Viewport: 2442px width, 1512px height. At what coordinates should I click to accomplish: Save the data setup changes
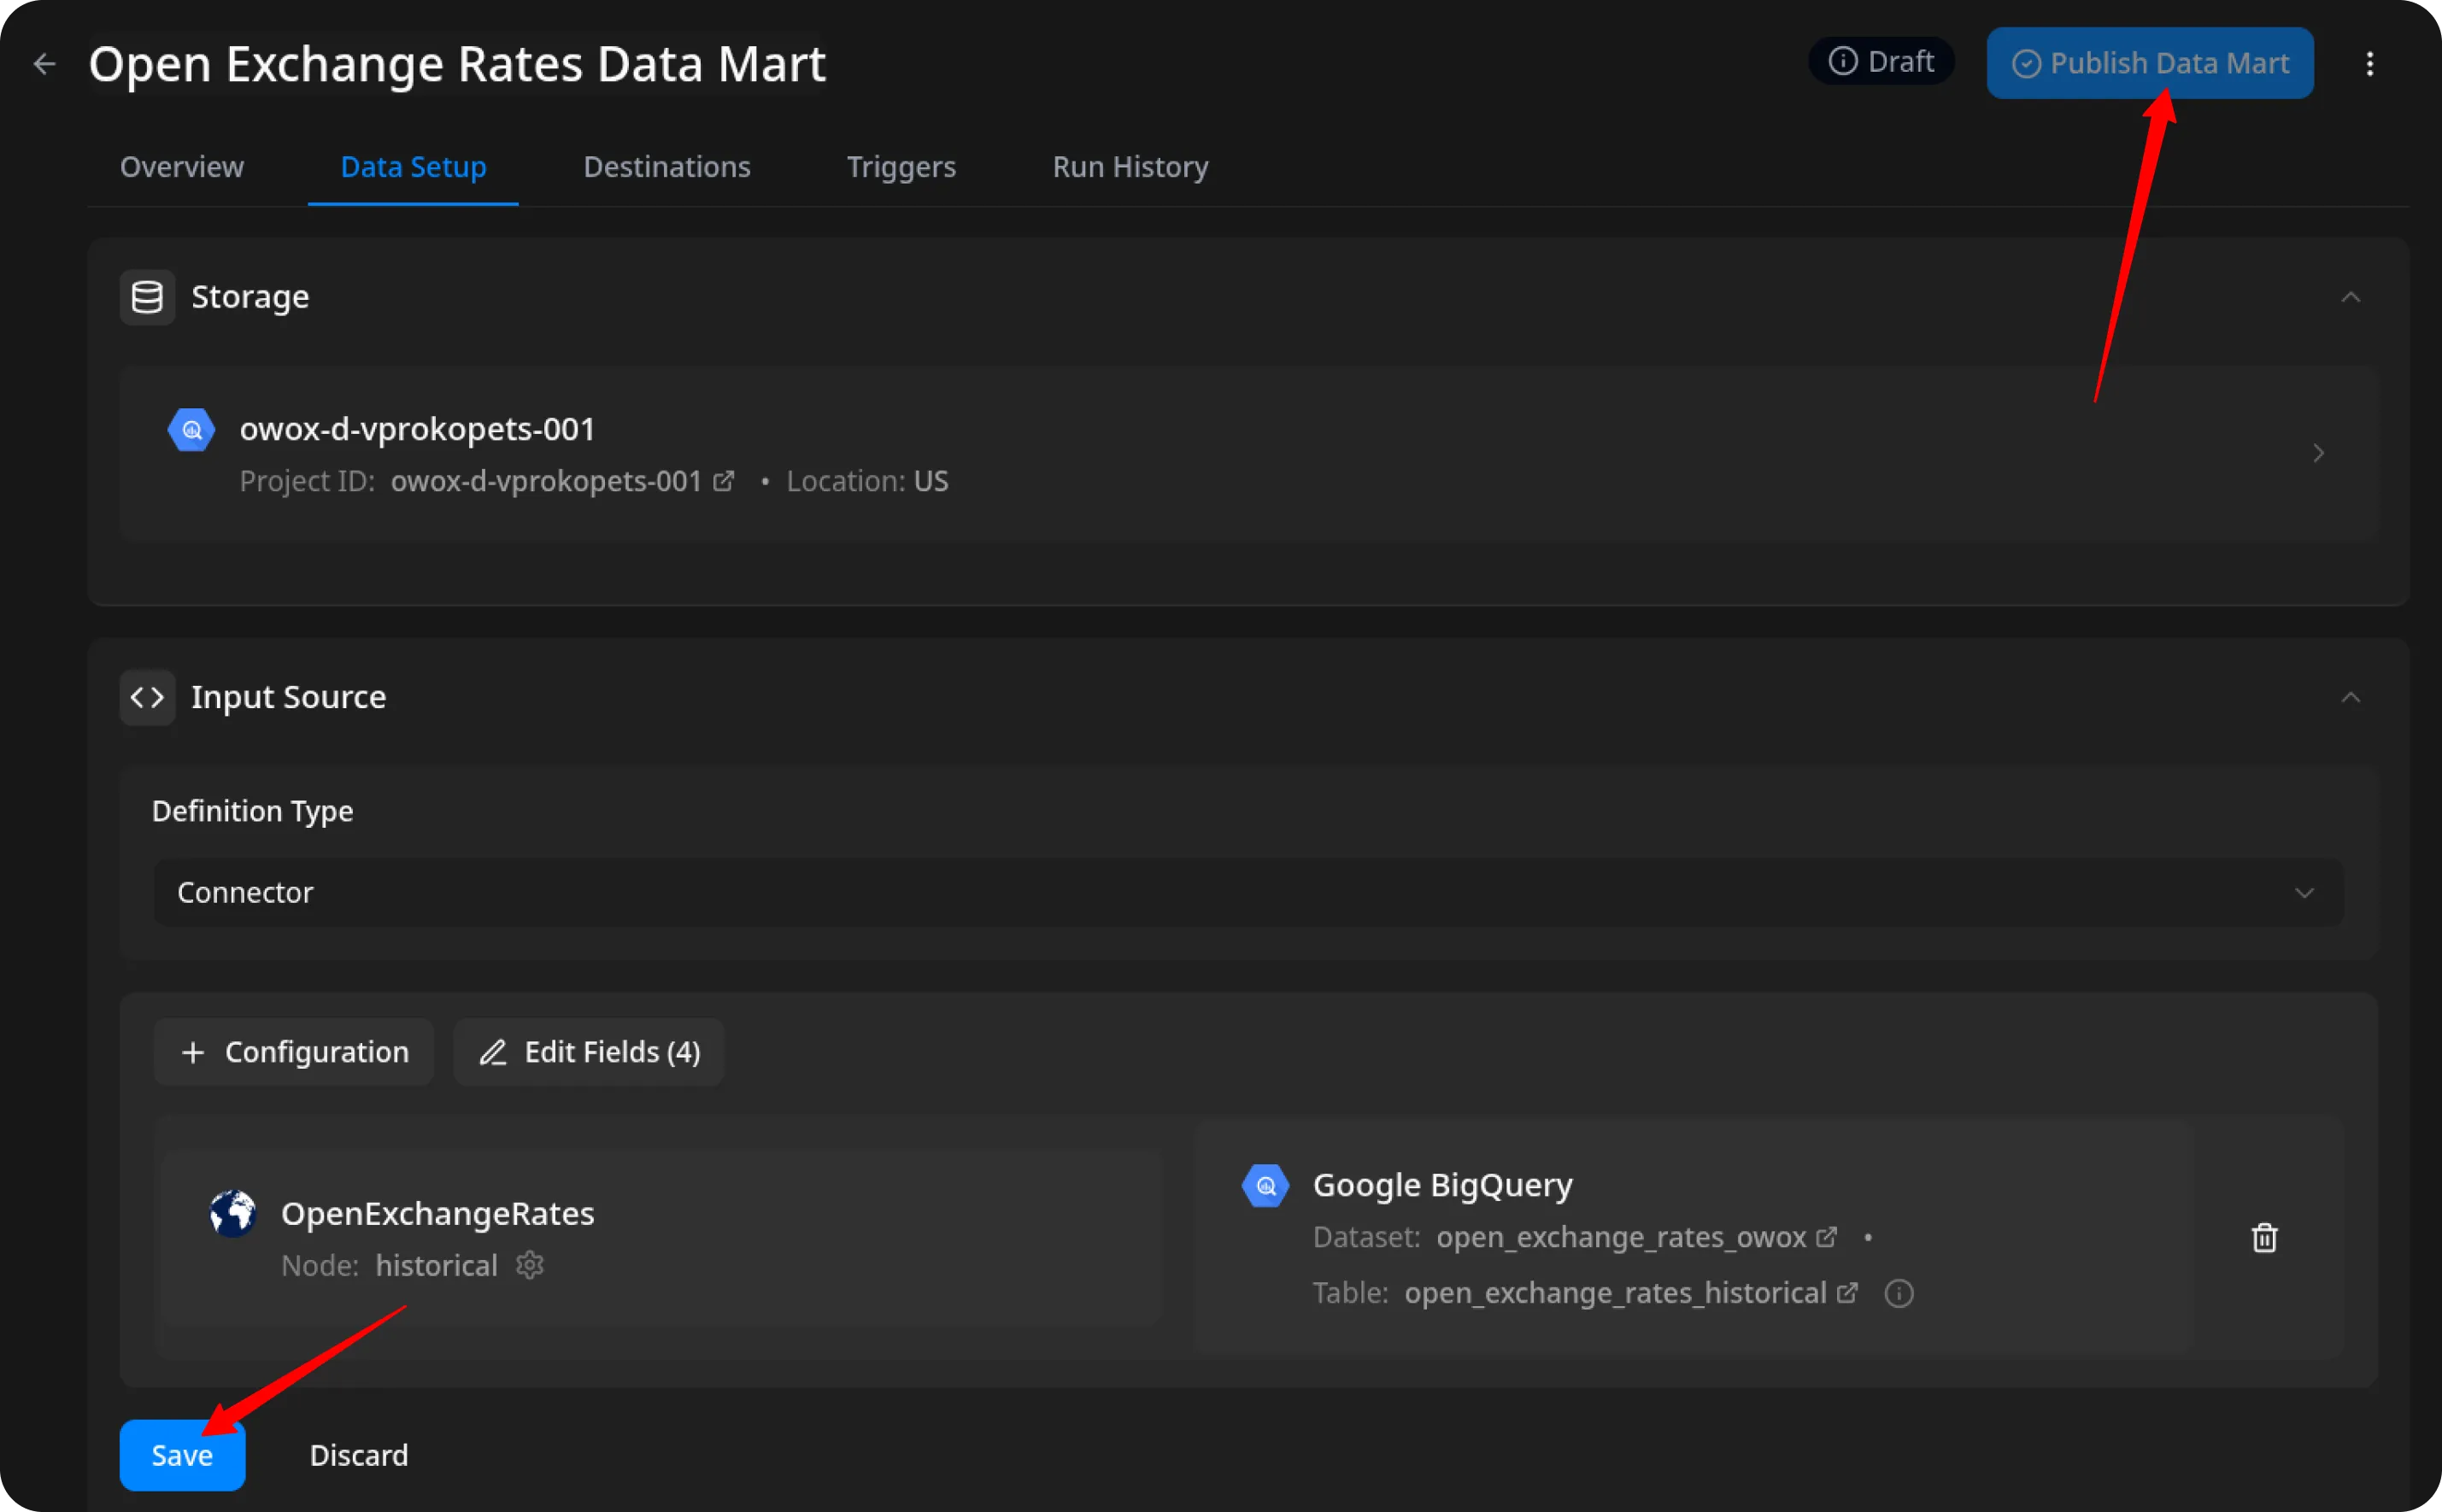click(182, 1455)
